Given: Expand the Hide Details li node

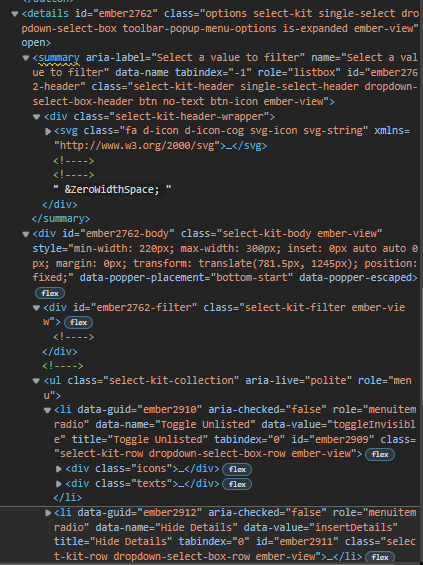Looking at the screenshot, I should 48,513.
